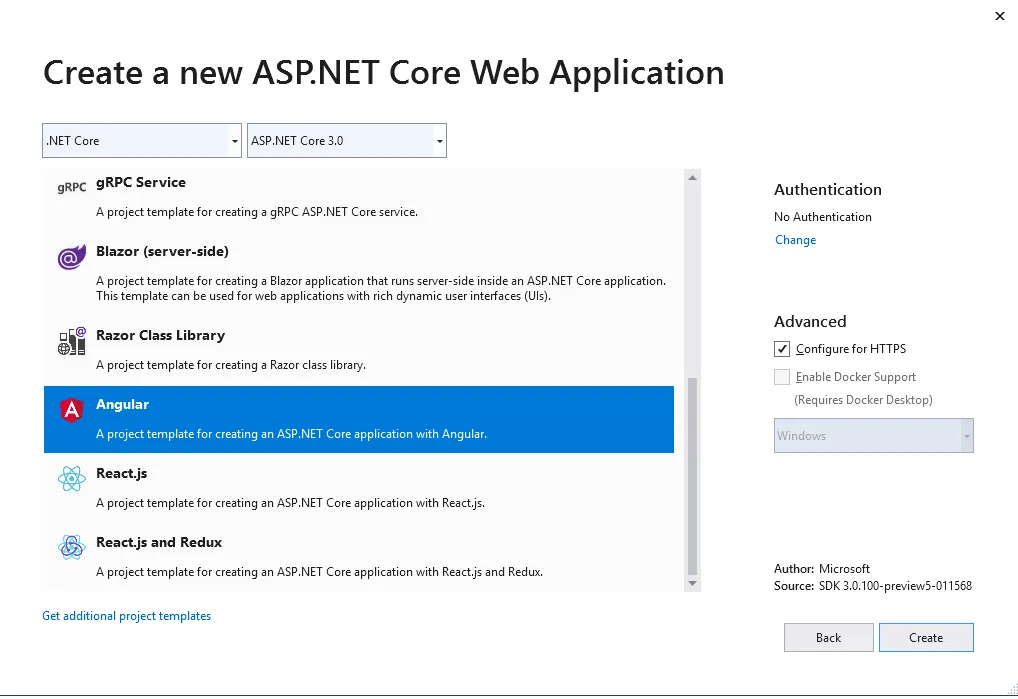This screenshot has height=699, width=1018.
Task: Choose the Blazor (server-side) template title
Action: click(162, 251)
